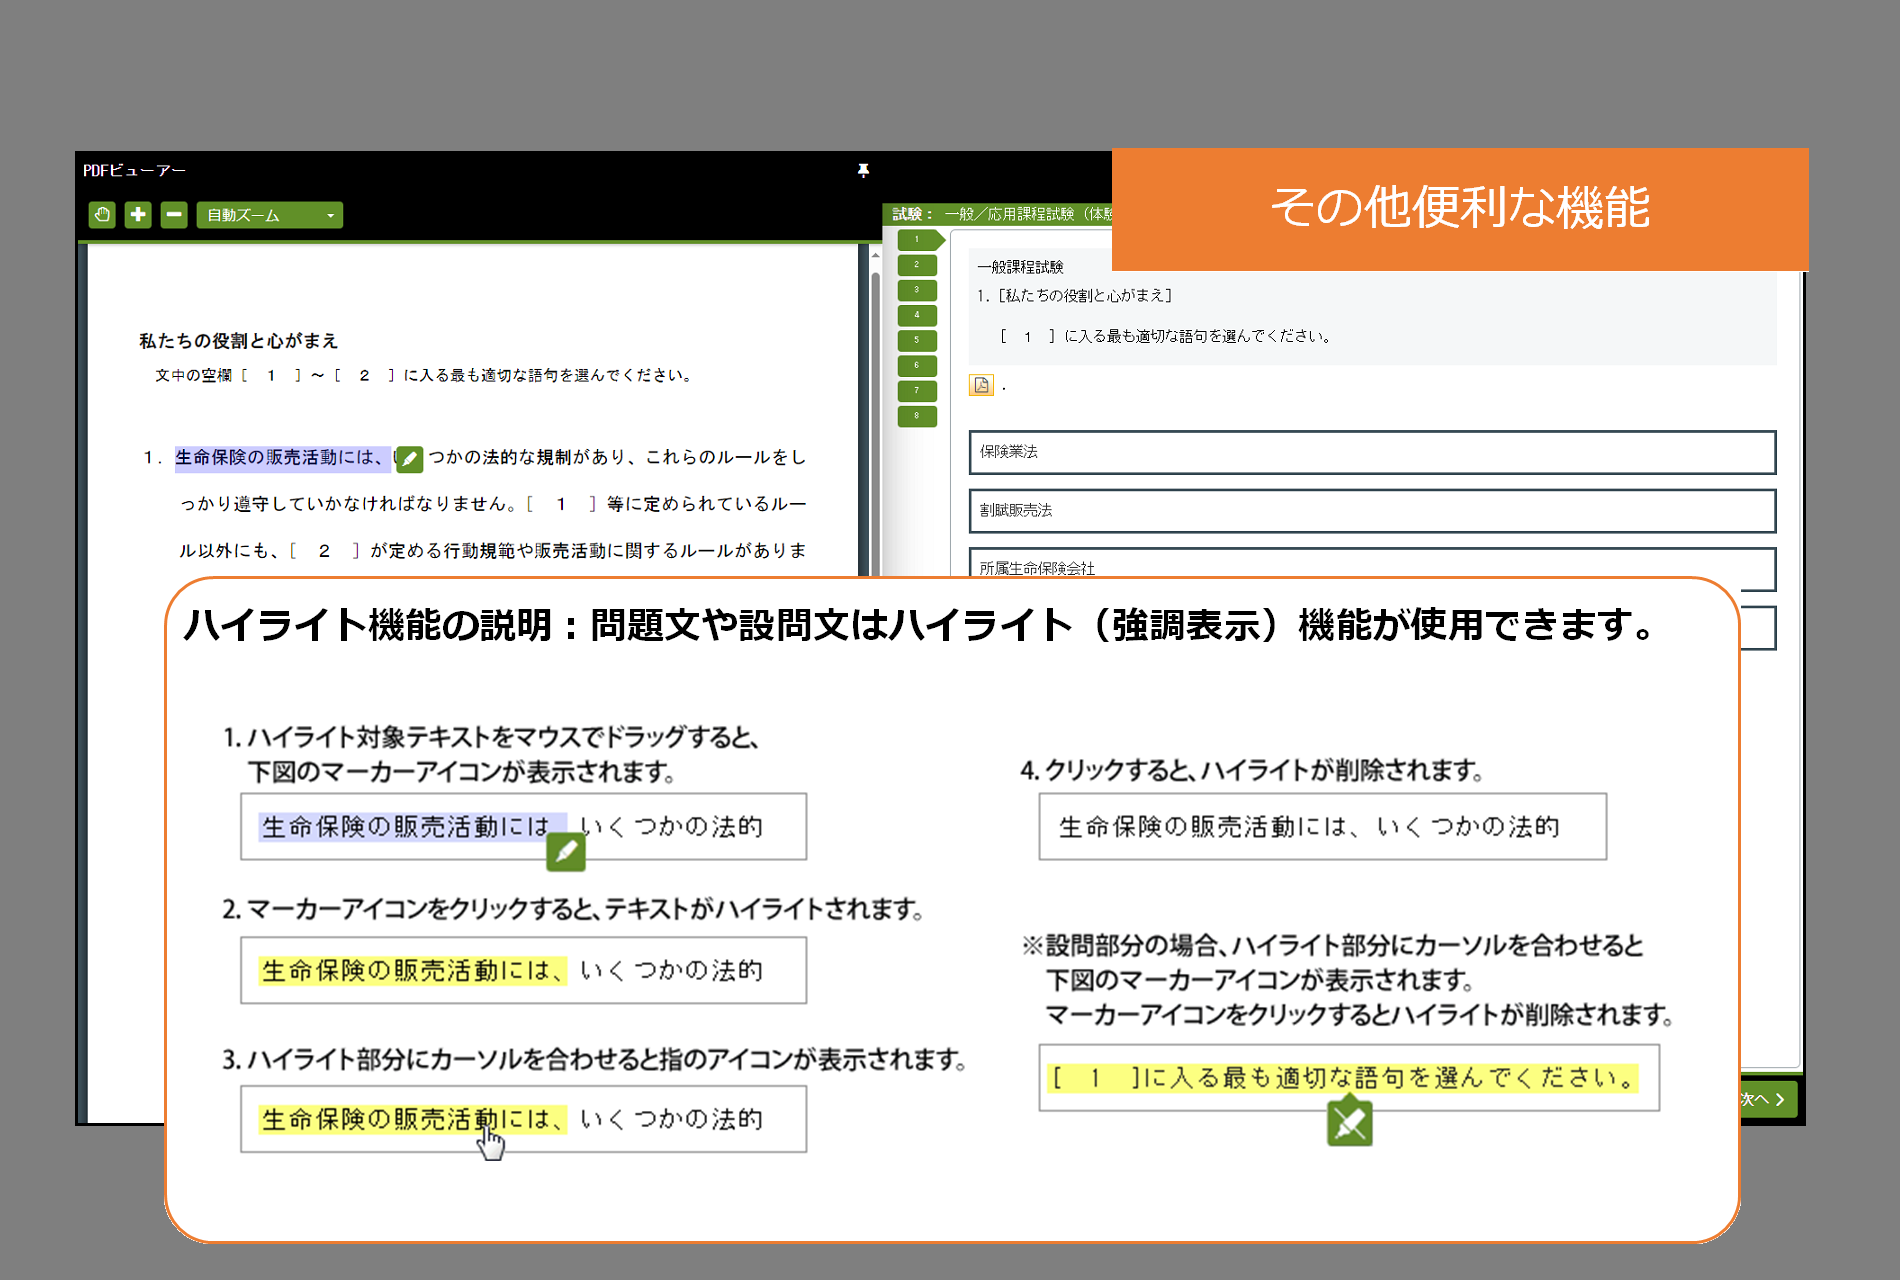Viewport: 1900px width, 1280px height.
Task: Go to question 3 in navigation list
Action: (917, 290)
